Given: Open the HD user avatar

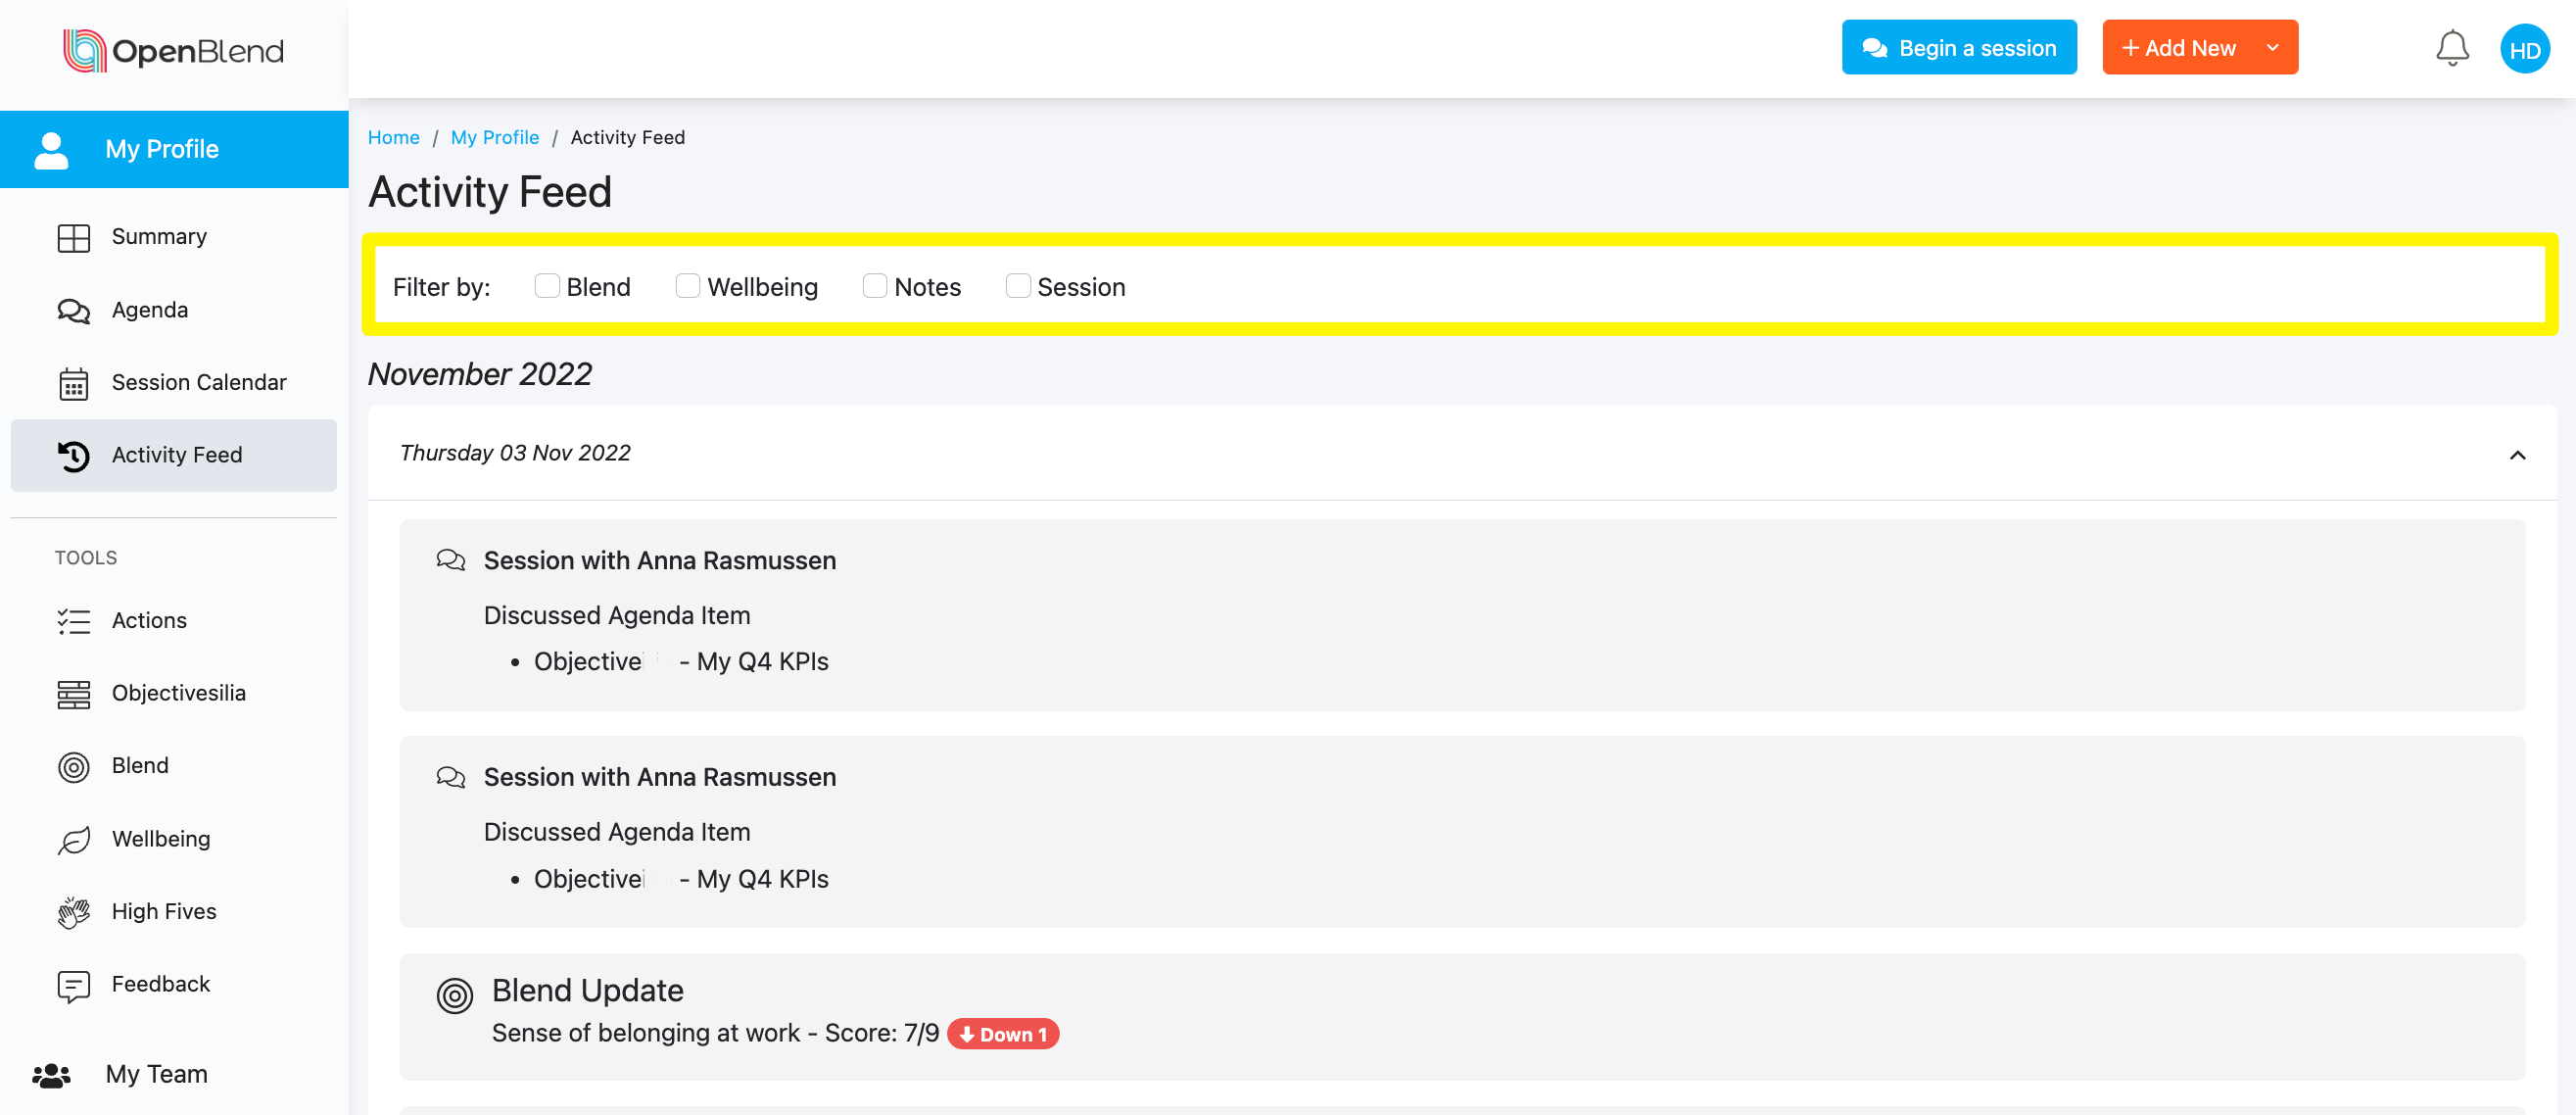Looking at the screenshot, I should click(2524, 49).
